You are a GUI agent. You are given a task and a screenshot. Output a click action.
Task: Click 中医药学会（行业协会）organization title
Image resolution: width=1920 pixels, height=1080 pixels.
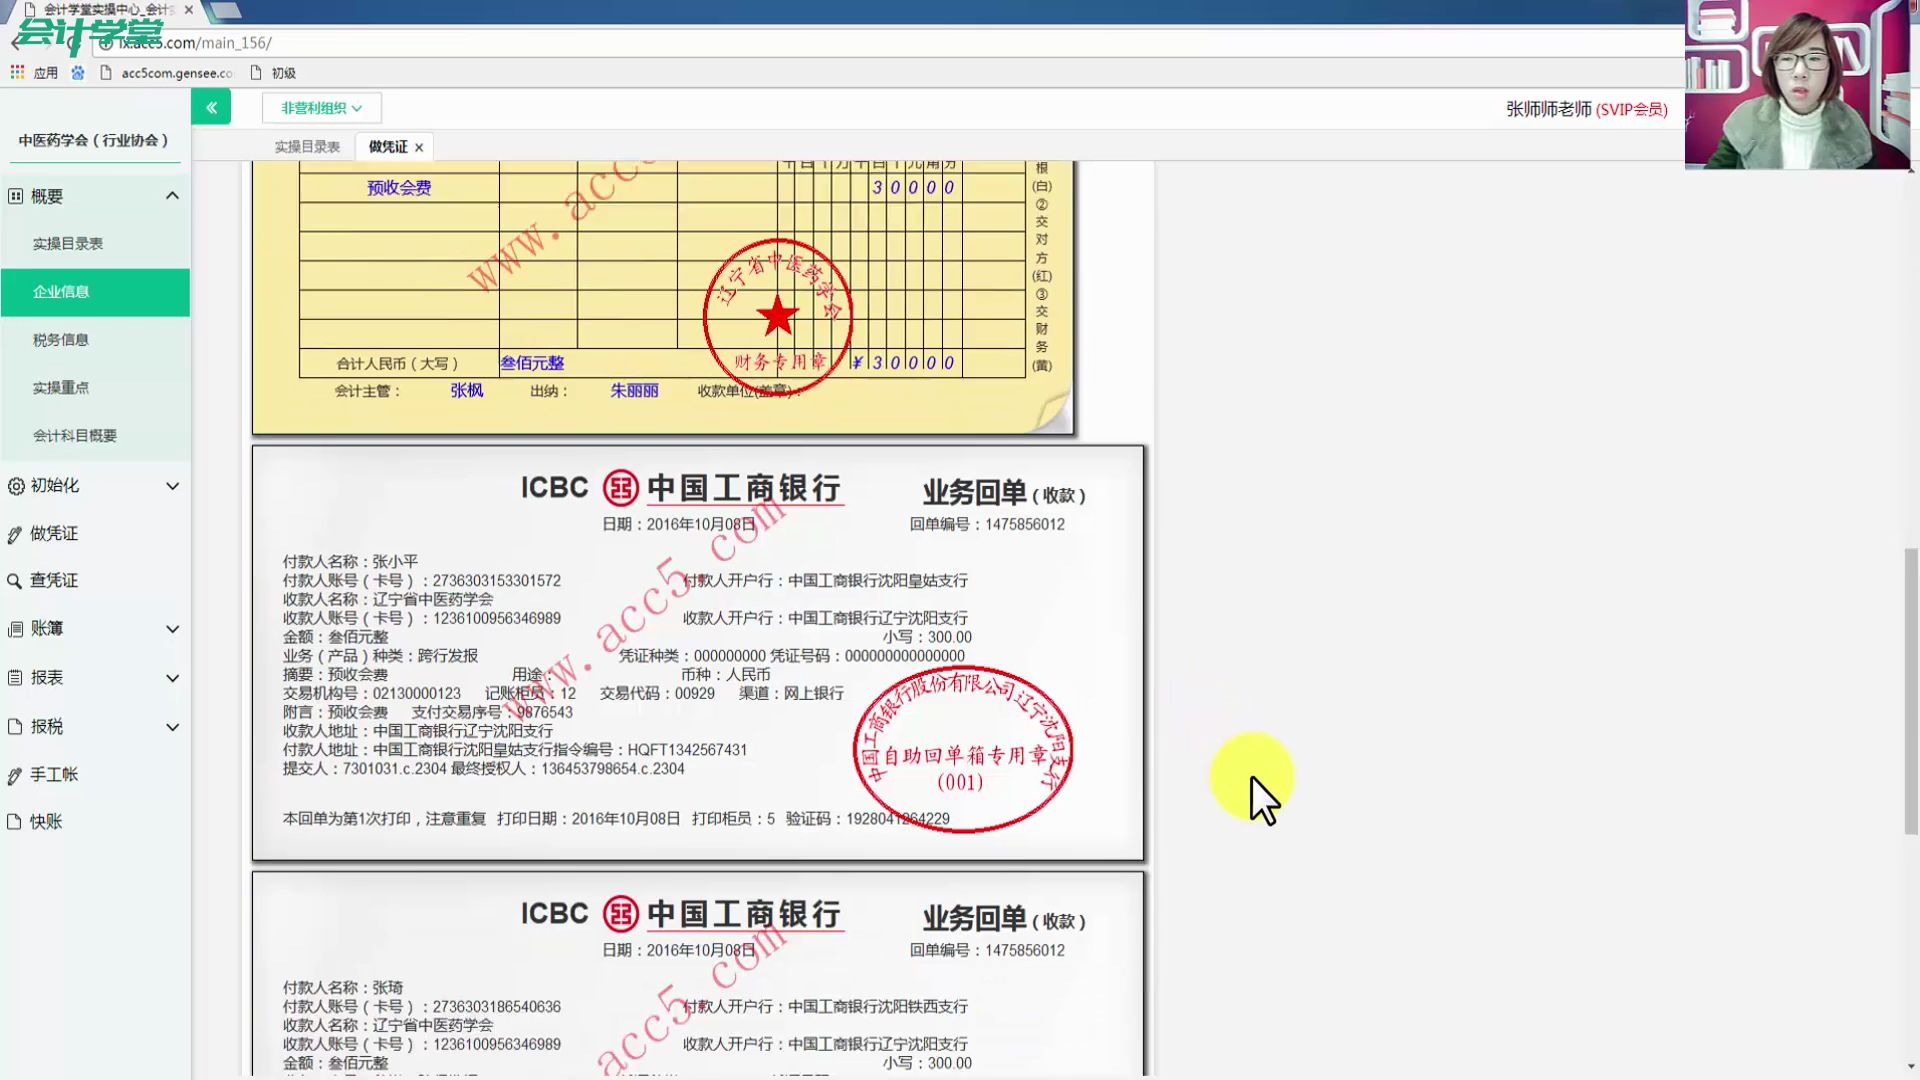pos(94,141)
